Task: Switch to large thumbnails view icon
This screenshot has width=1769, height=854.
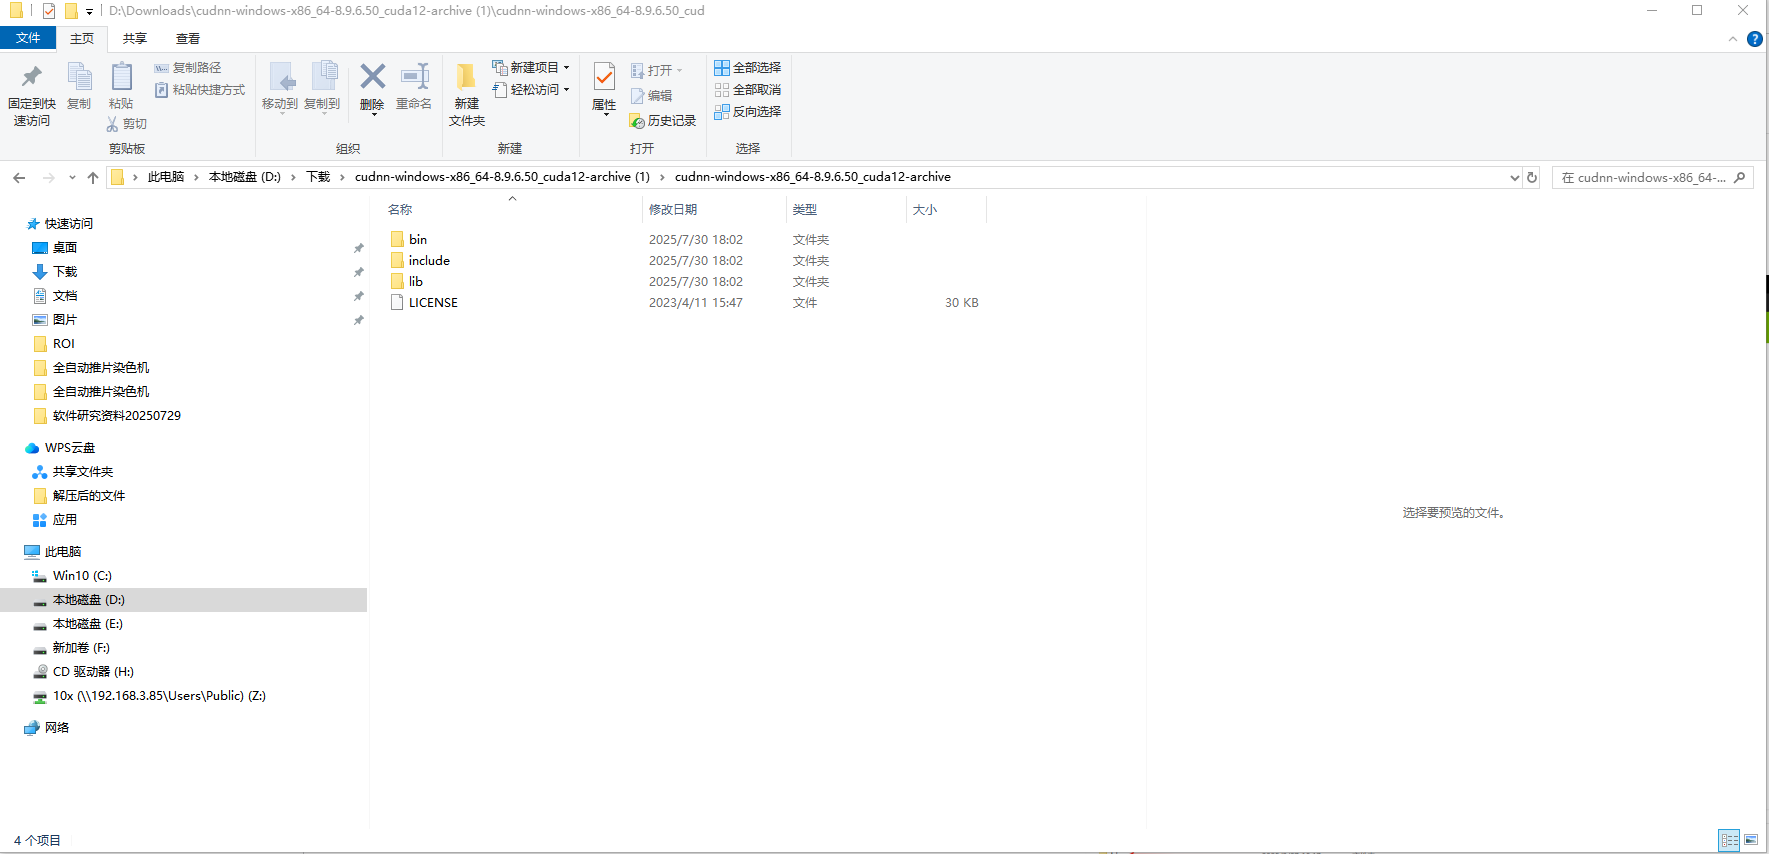Action: (x=1751, y=840)
